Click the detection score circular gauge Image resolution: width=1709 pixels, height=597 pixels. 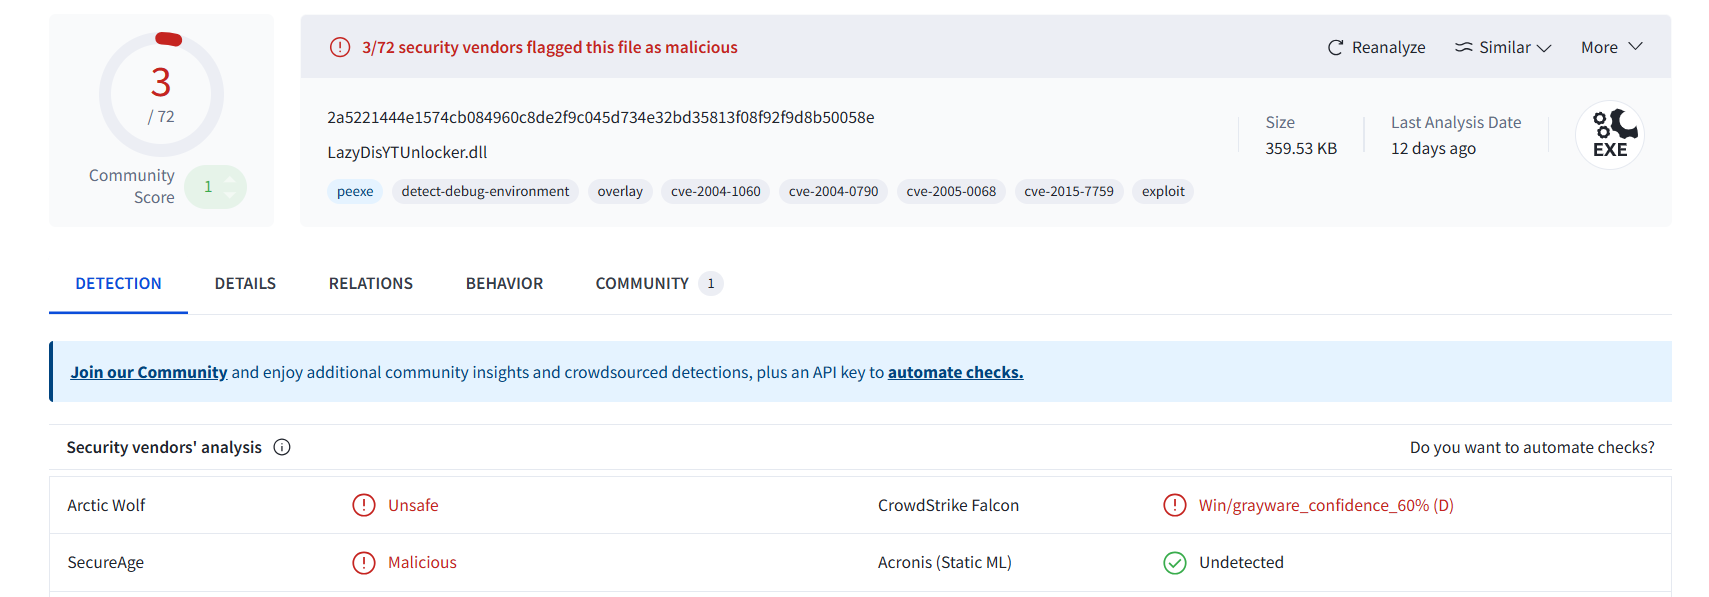click(x=161, y=94)
